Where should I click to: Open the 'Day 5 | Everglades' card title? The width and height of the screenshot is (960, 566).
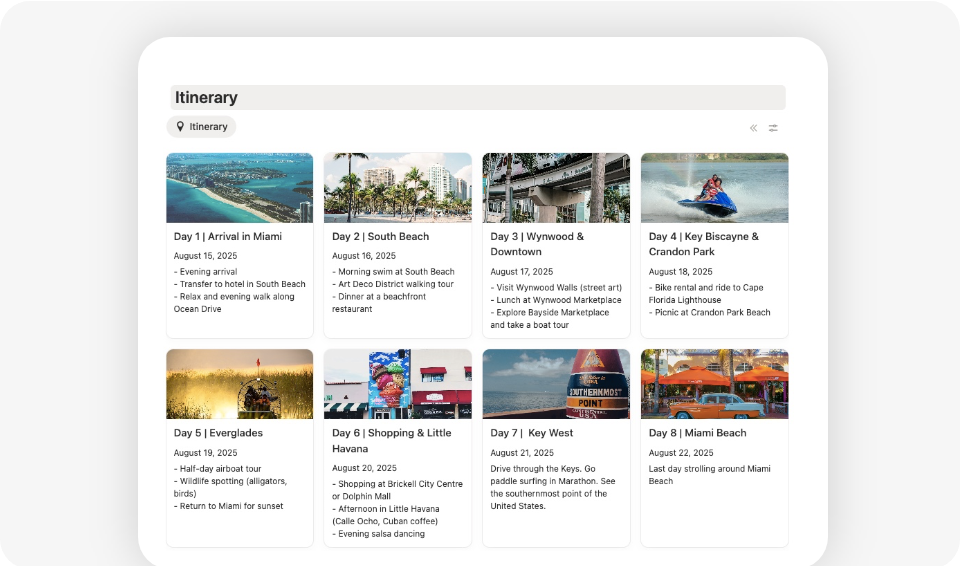point(218,433)
